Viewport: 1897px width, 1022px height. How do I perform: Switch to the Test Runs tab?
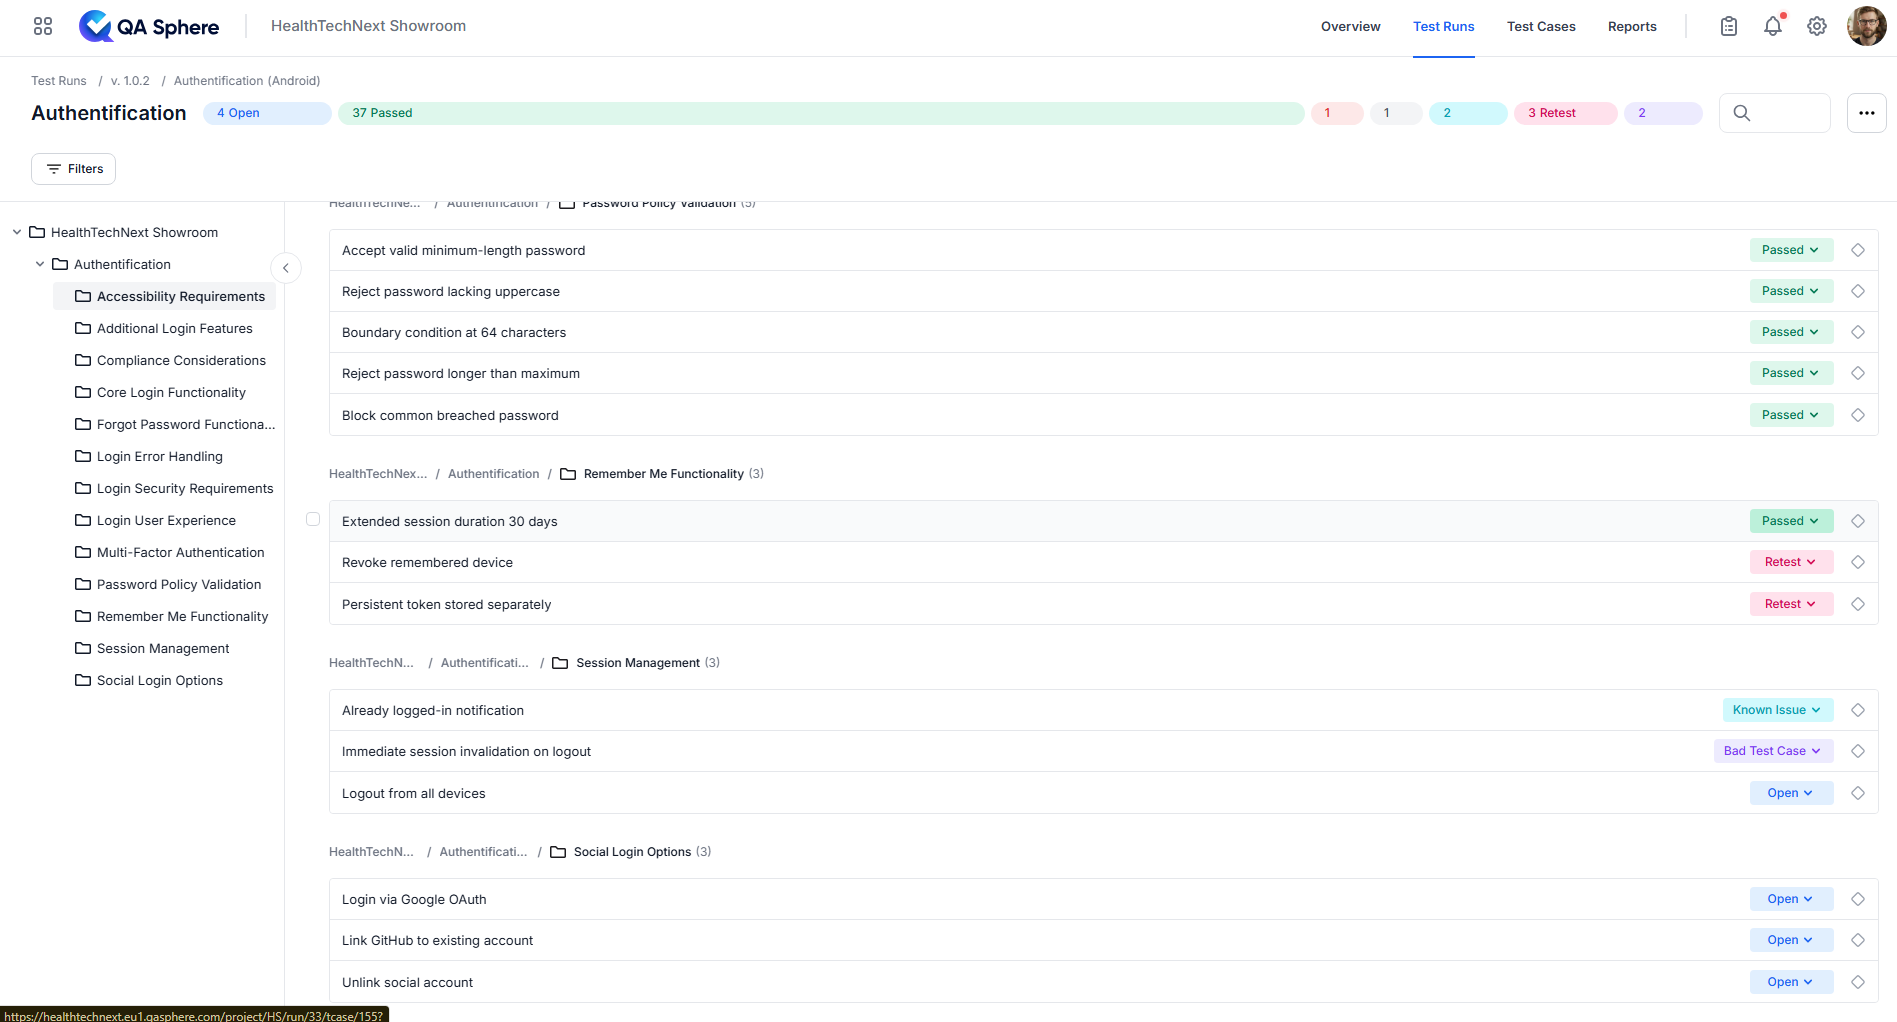(x=1443, y=27)
